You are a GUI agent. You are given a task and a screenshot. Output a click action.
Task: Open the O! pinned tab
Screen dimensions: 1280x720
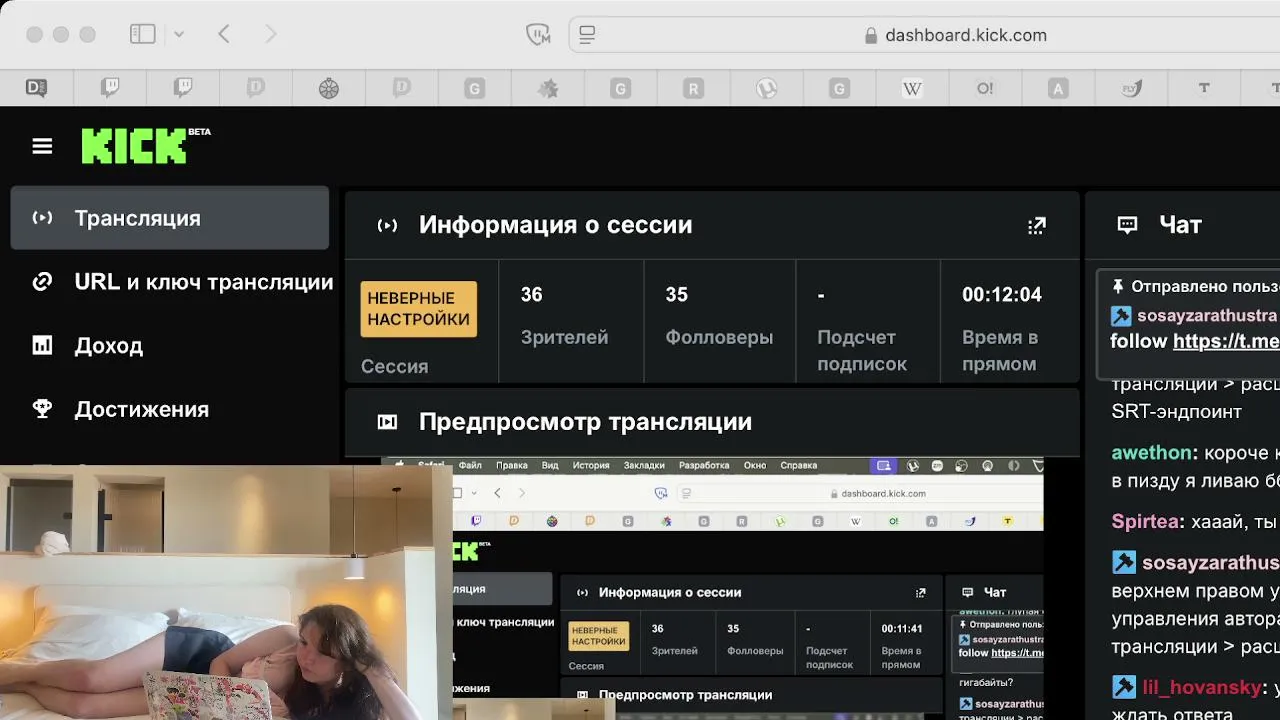(985, 88)
